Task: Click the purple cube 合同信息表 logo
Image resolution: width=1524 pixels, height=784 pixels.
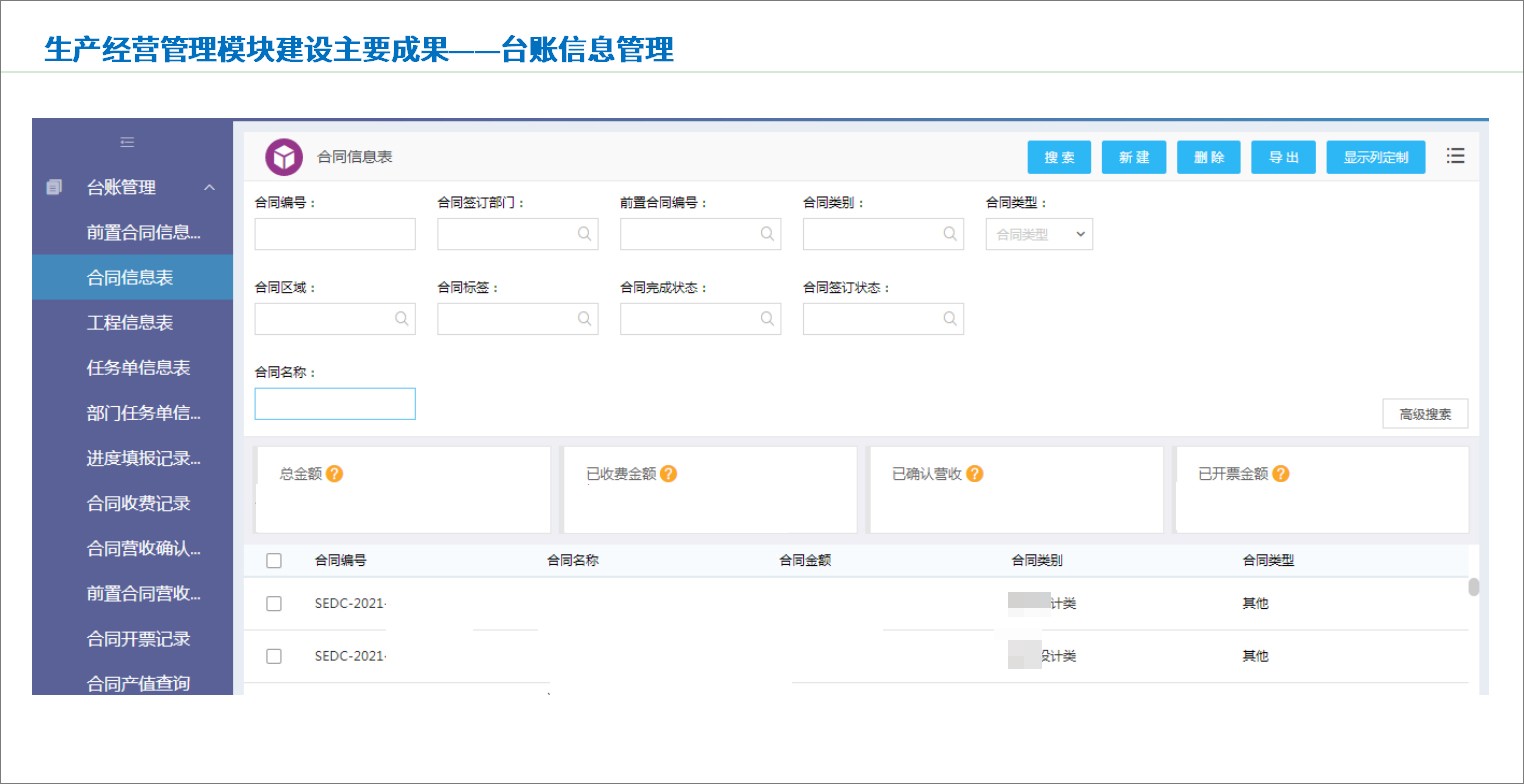Action: (x=284, y=157)
